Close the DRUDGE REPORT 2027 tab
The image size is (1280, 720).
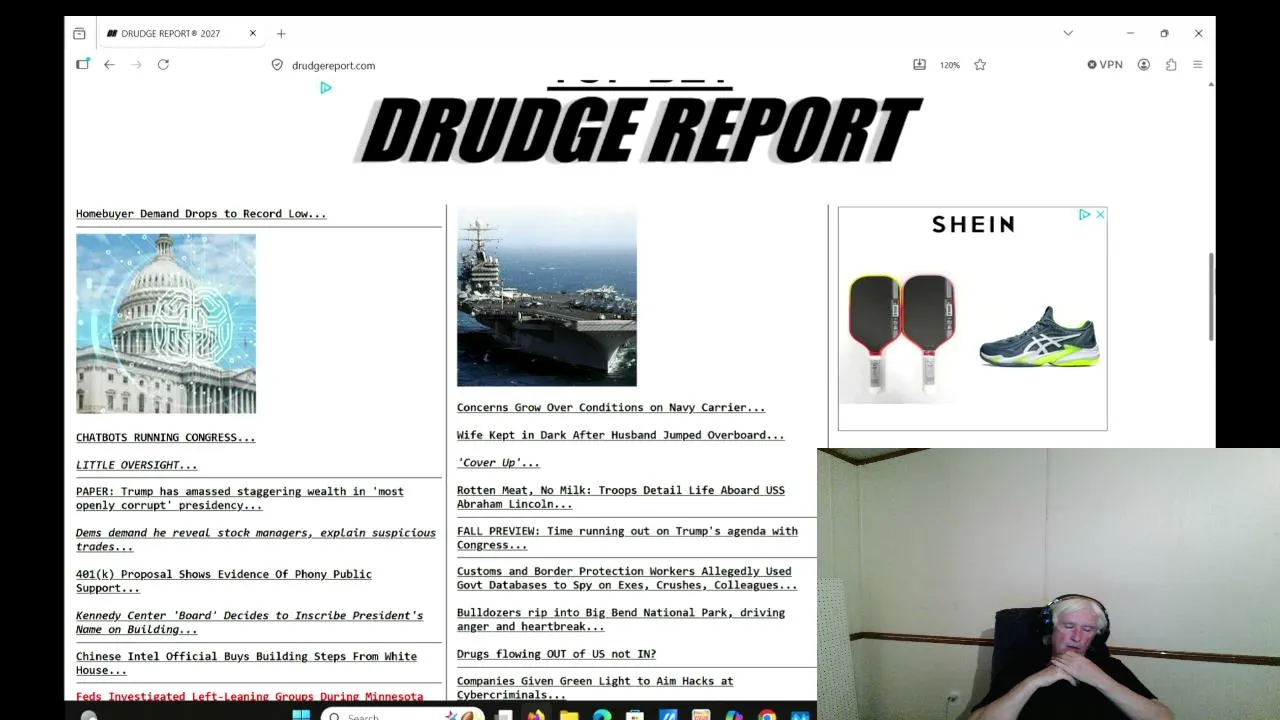(x=253, y=33)
